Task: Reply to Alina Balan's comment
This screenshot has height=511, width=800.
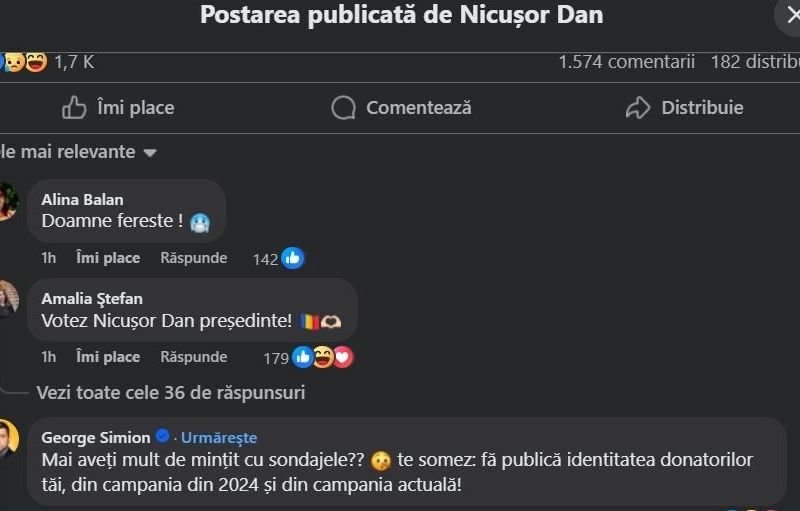Action: (x=194, y=258)
